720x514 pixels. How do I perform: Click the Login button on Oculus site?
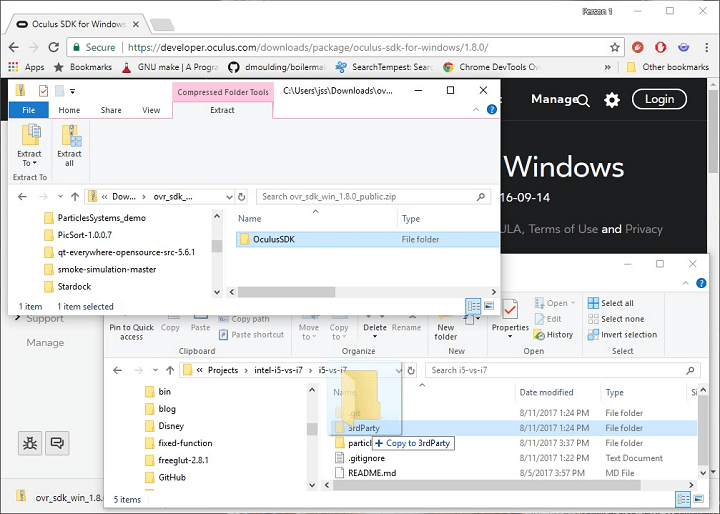click(x=659, y=99)
